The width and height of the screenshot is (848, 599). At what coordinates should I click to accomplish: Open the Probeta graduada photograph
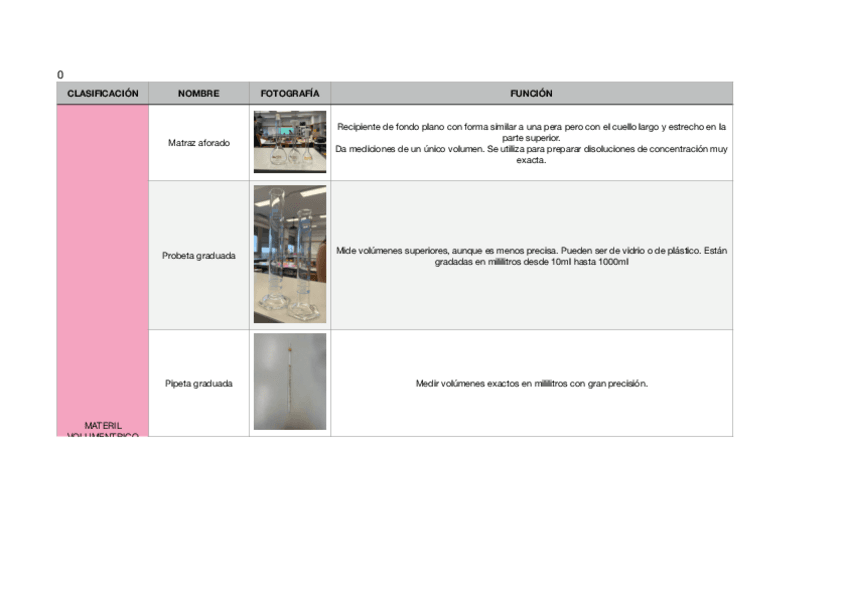point(290,254)
